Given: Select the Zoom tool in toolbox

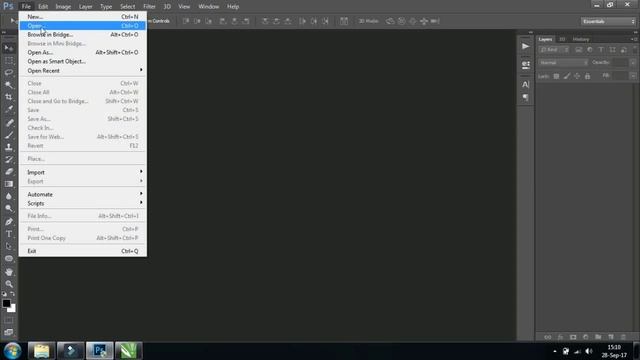Looking at the screenshot, I should (9, 284).
